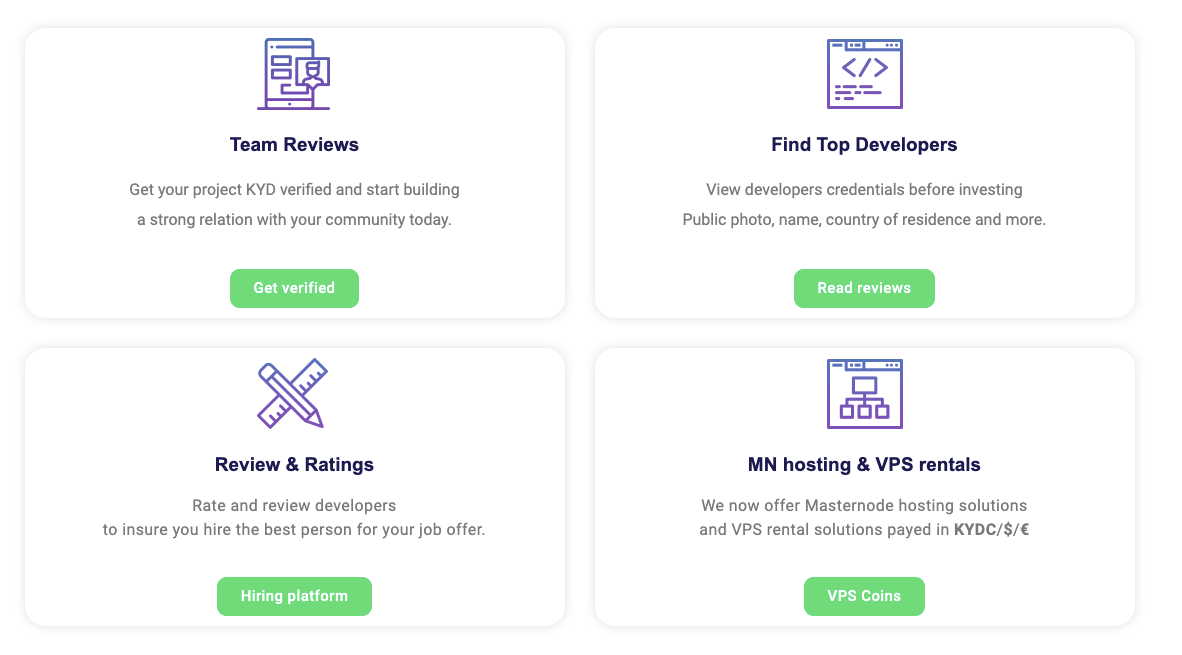Click the Find Top Developers heading
Viewport: 1182px width, 655px height.
(864, 145)
